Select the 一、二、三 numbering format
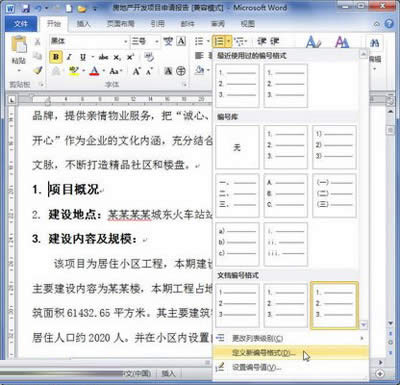Image resolution: width=400 pixels, height=385 pixels. click(x=237, y=195)
